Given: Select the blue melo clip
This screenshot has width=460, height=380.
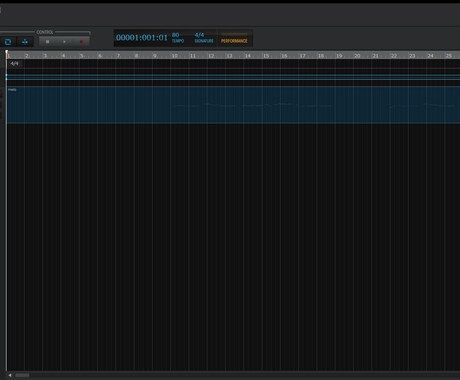Looking at the screenshot, I should (233, 105).
